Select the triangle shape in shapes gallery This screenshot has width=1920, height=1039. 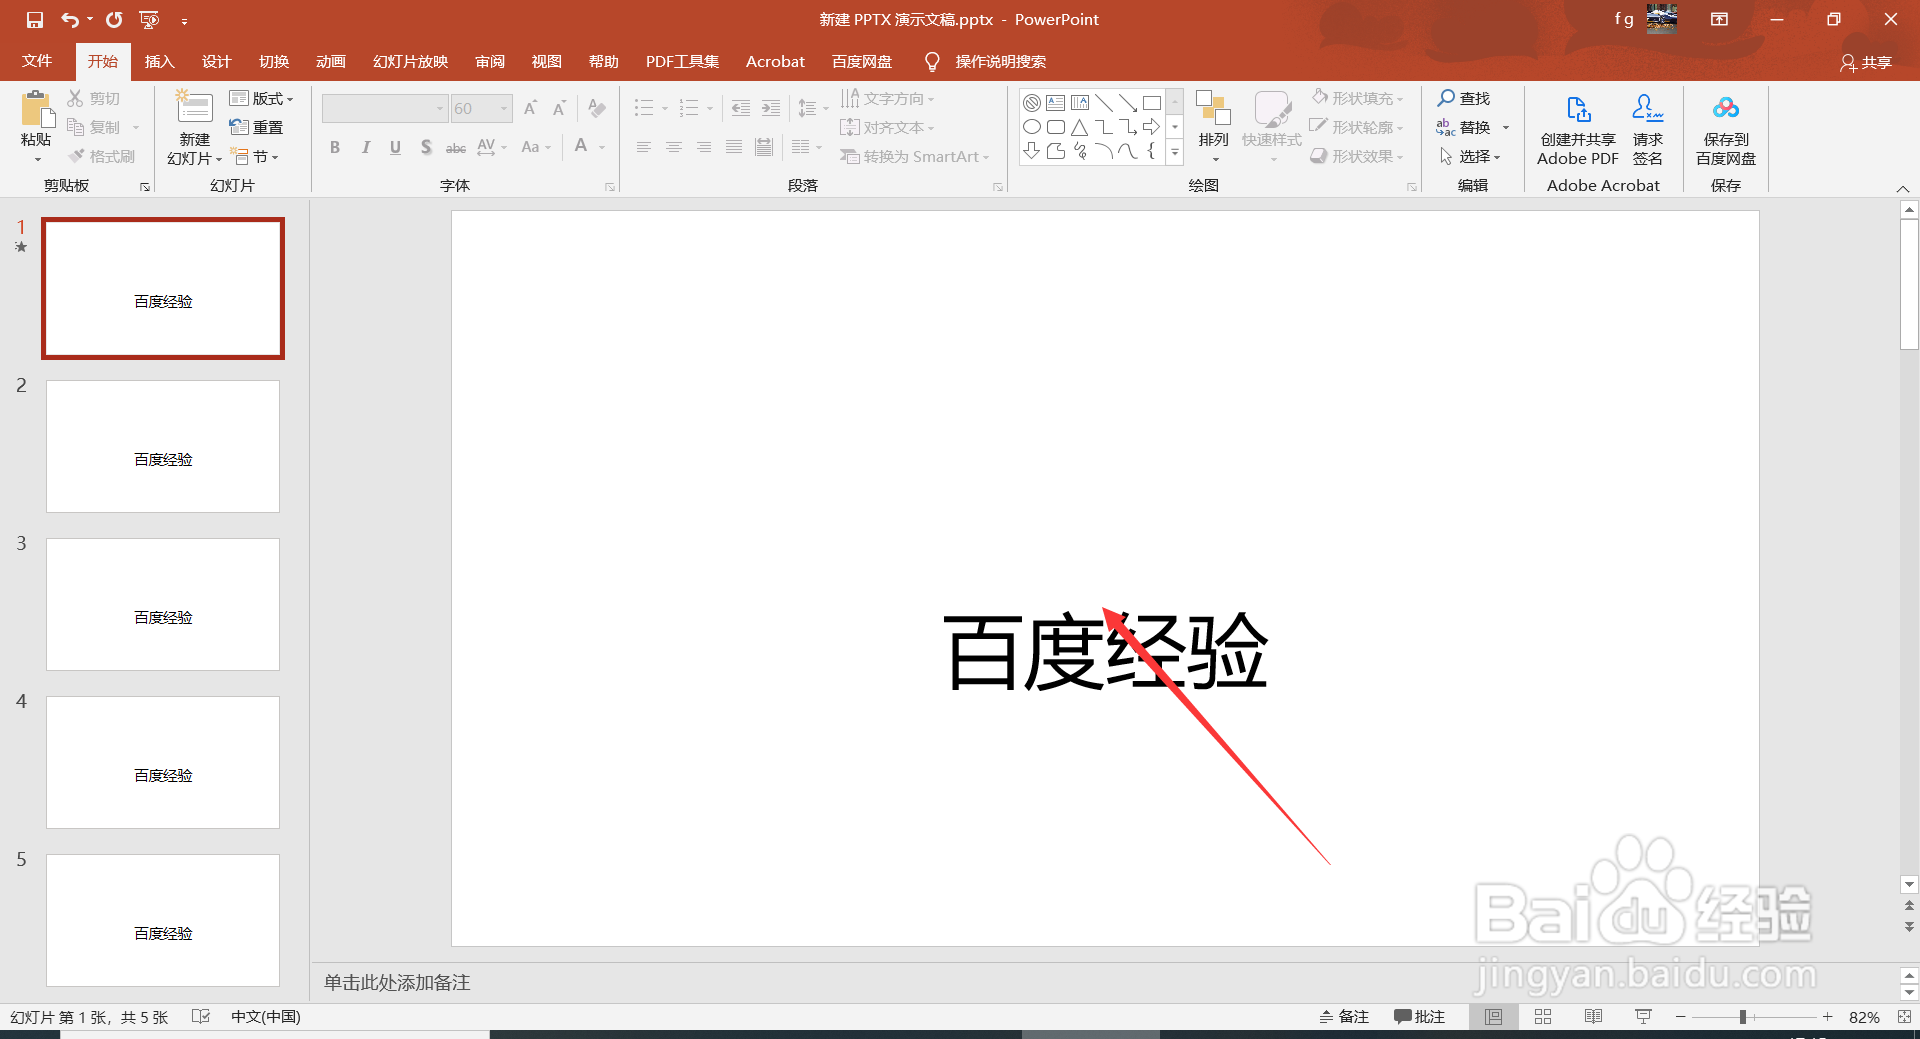[1080, 127]
